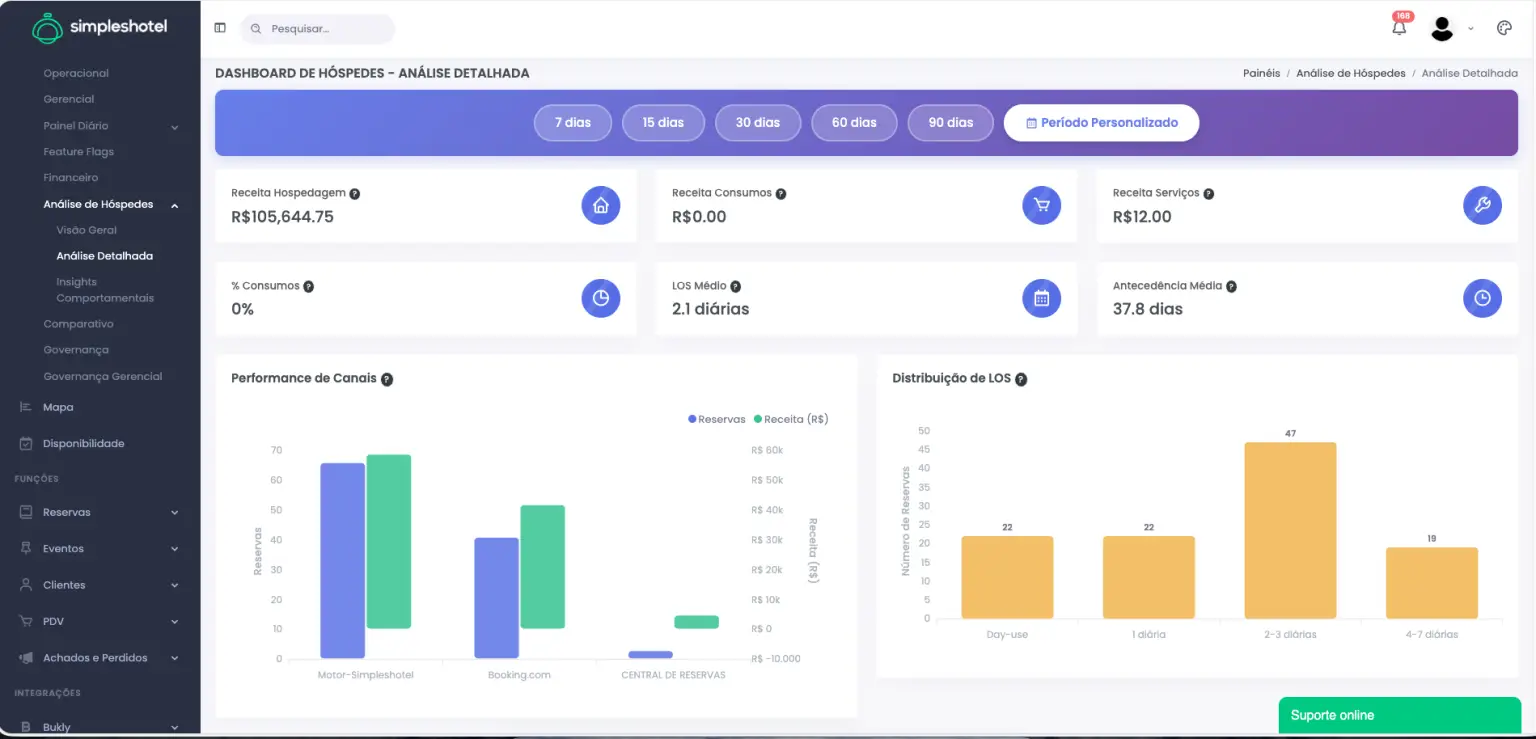Open Suporte online chat
This screenshot has width=1536, height=739.
click(x=1398, y=715)
